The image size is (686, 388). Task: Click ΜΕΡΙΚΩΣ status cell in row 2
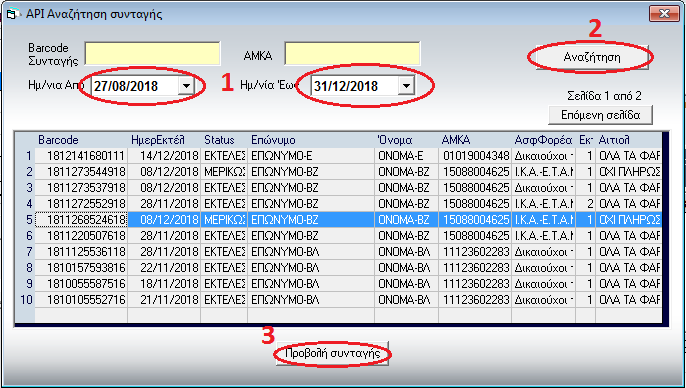pyautogui.click(x=224, y=172)
